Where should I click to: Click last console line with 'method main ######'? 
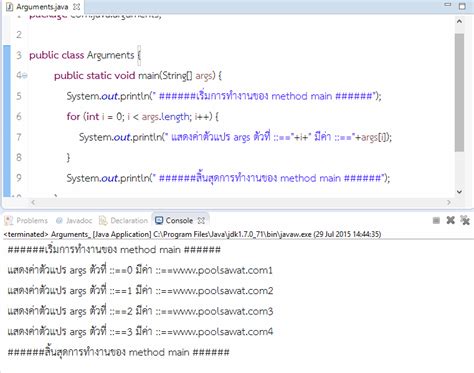118,352
